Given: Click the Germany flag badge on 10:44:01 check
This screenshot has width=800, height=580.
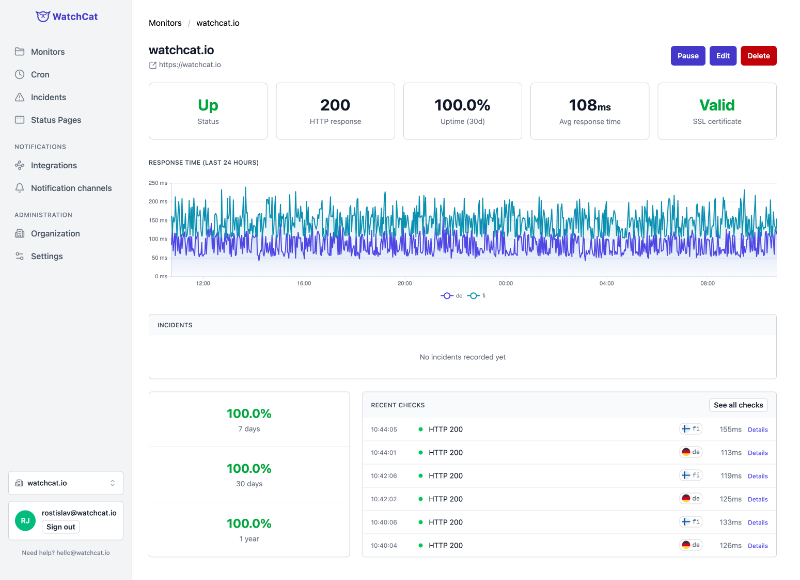Looking at the screenshot, I should [x=691, y=452].
